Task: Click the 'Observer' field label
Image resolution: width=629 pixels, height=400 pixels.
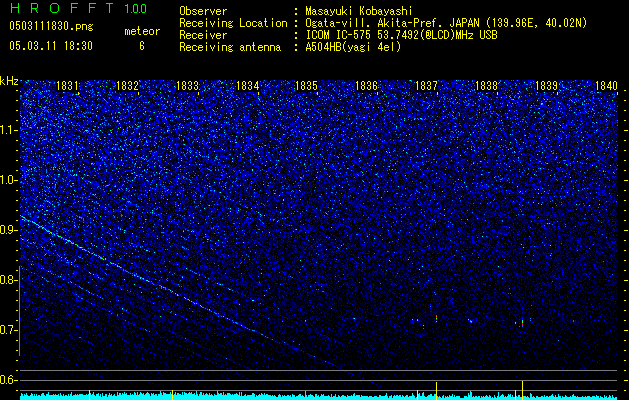Action: (203, 11)
